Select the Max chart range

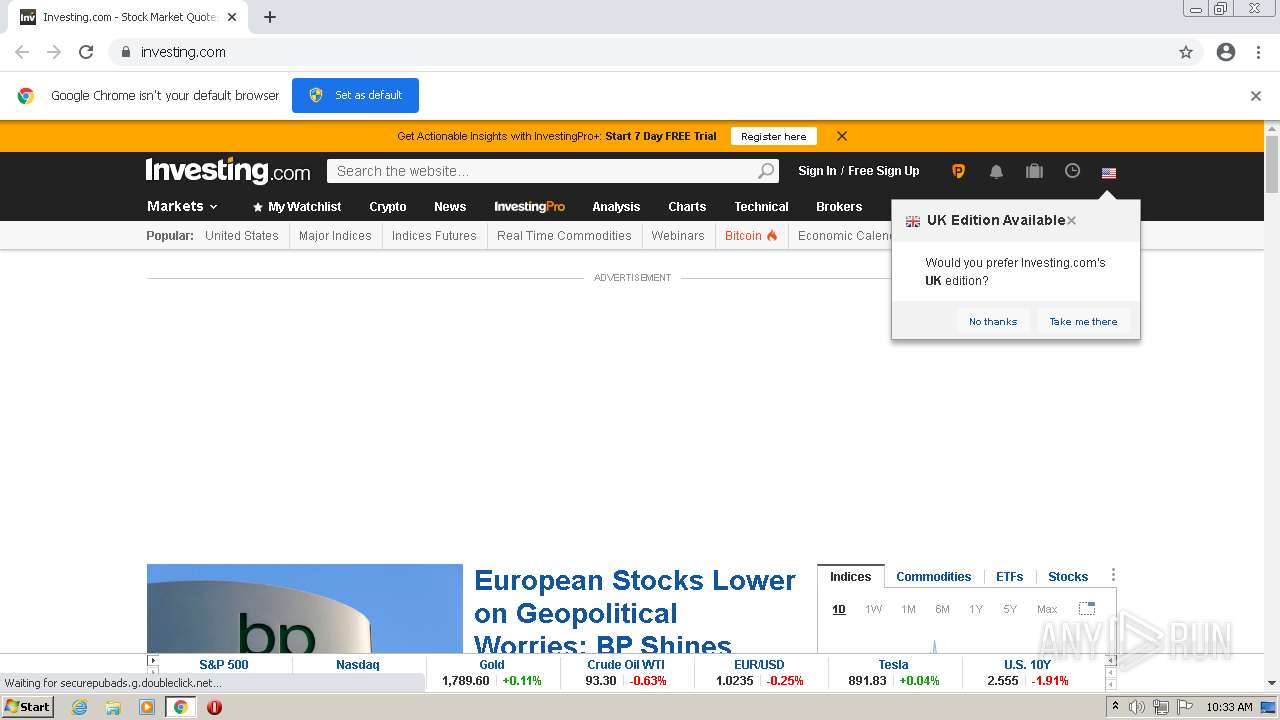coord(1047,609)
